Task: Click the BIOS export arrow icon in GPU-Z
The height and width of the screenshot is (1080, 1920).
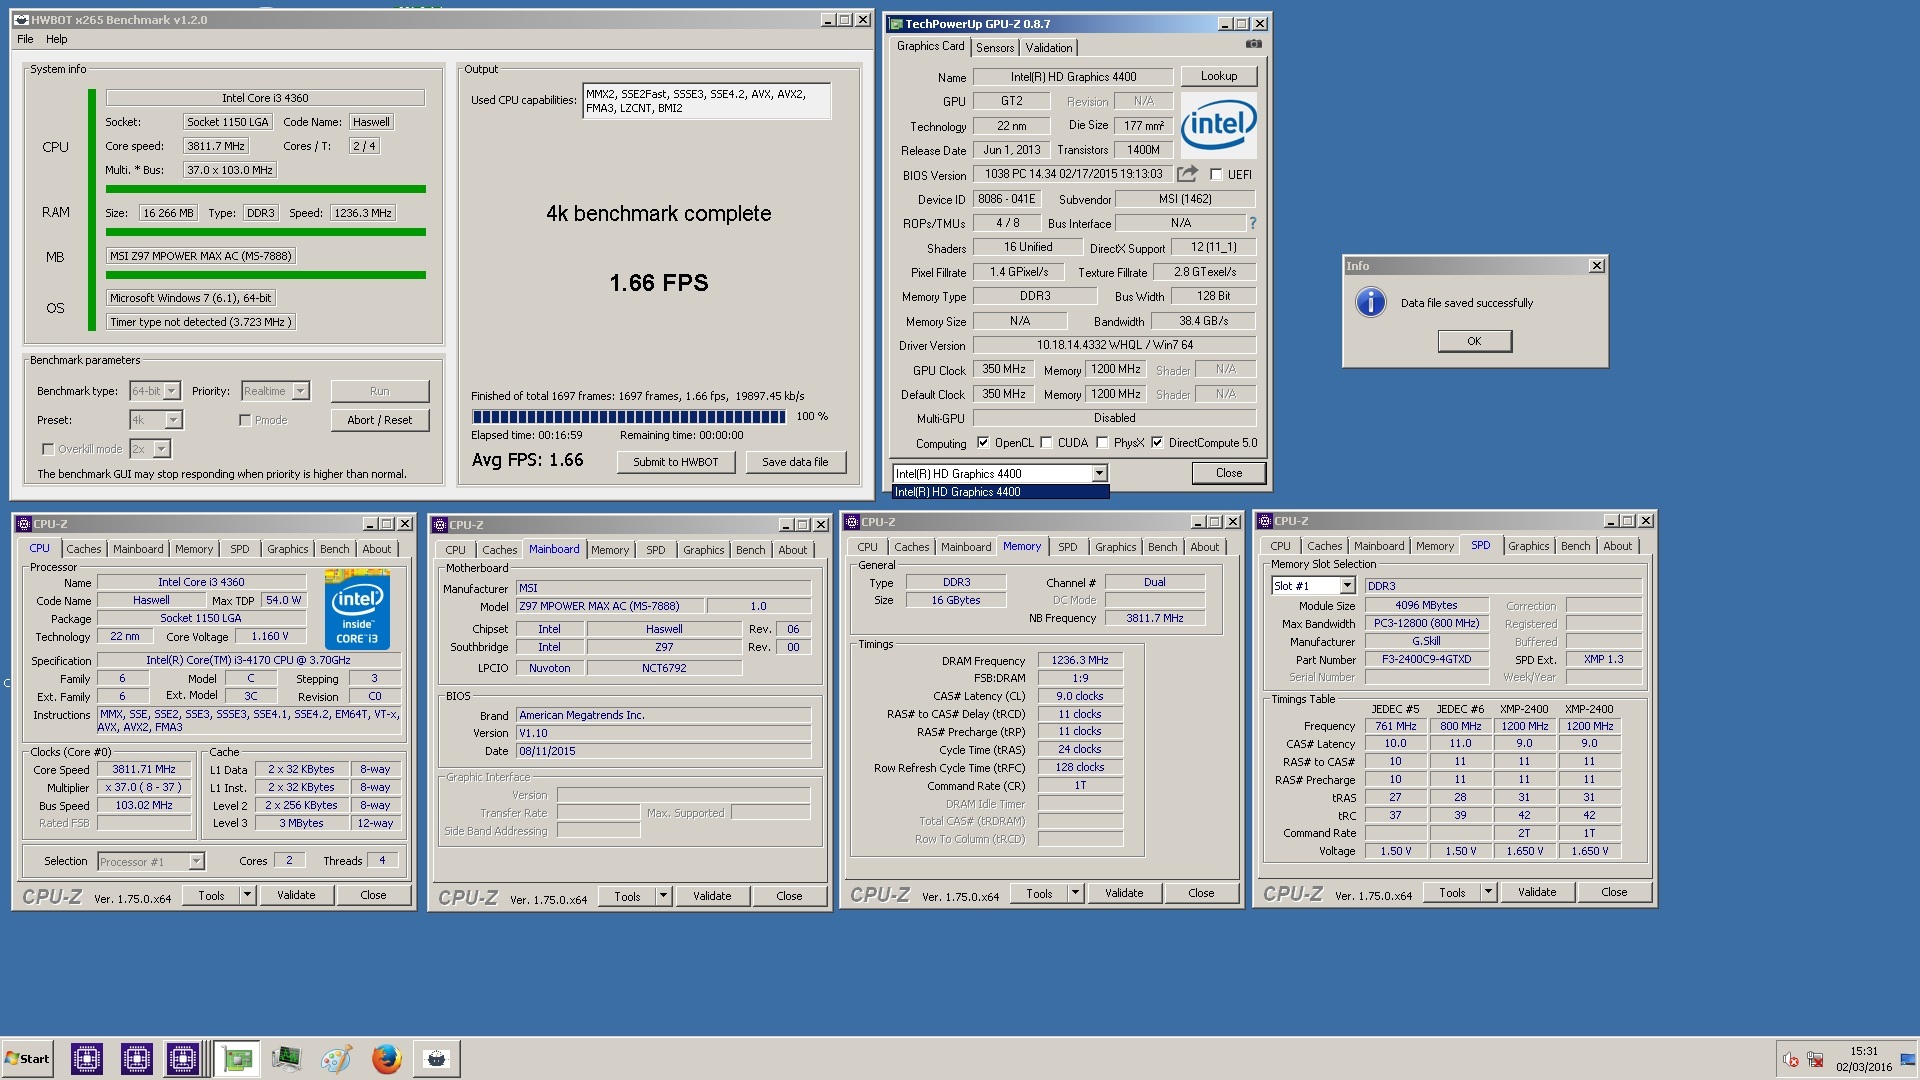Action: 1187,174
